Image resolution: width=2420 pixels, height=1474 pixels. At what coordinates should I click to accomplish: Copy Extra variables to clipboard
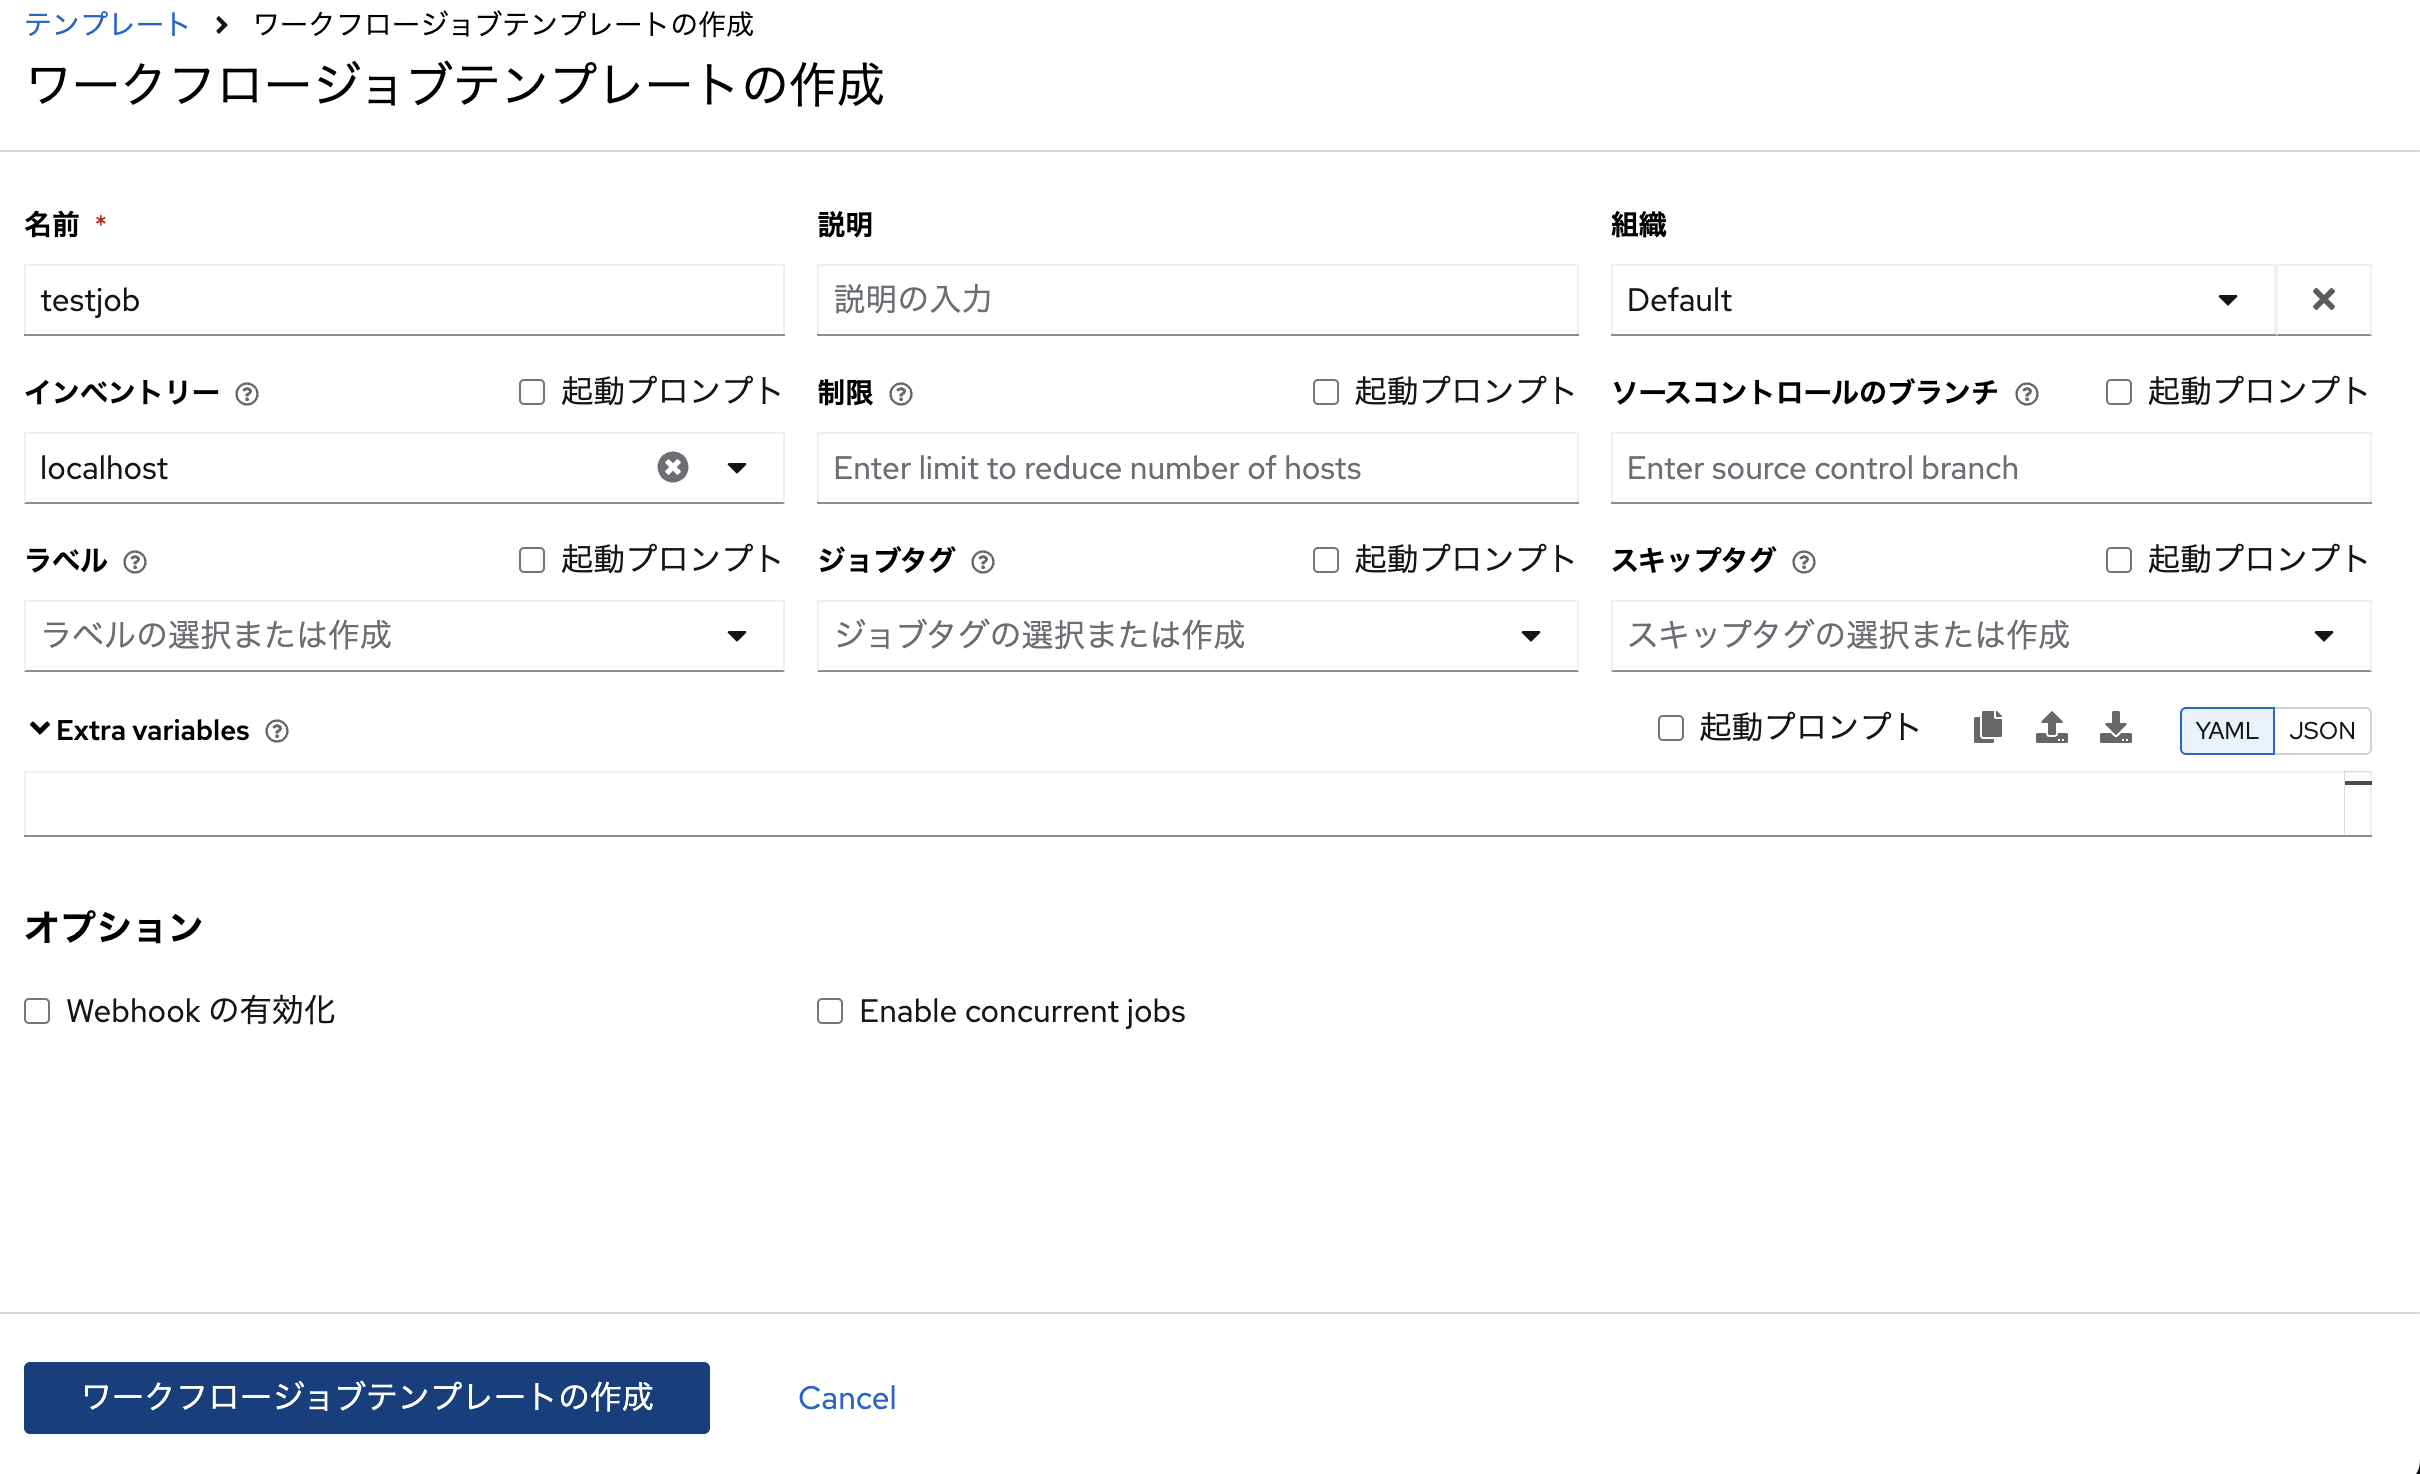tap(1988, 729)
